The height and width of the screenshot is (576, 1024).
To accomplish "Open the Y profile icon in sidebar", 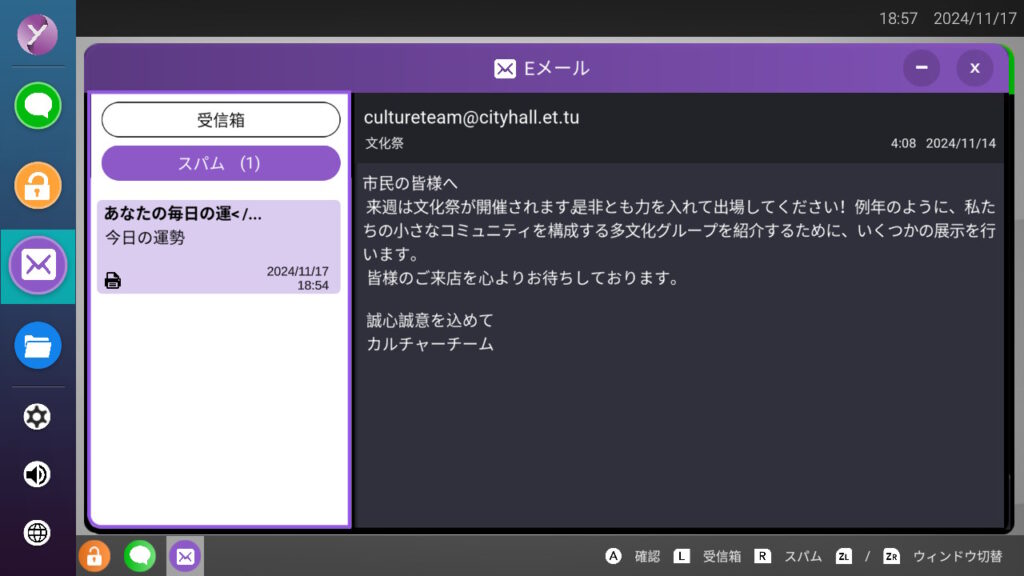I will [37, 34].
